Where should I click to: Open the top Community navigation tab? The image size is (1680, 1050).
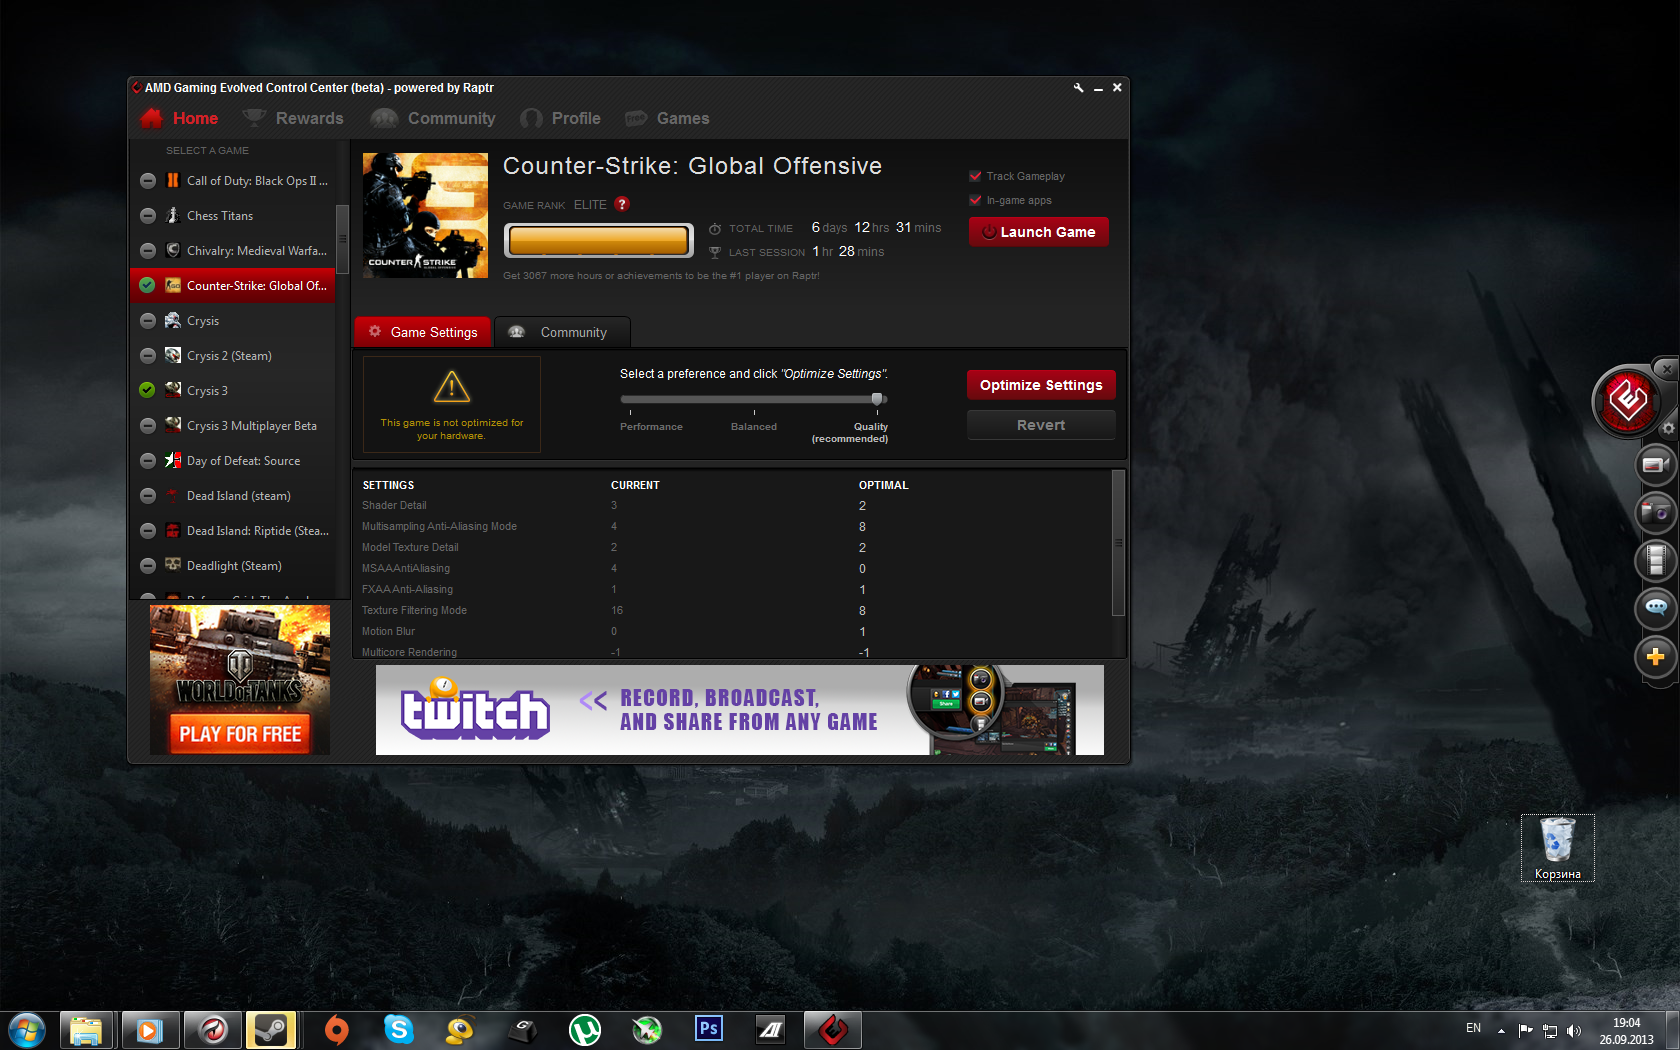coord(433,118)
